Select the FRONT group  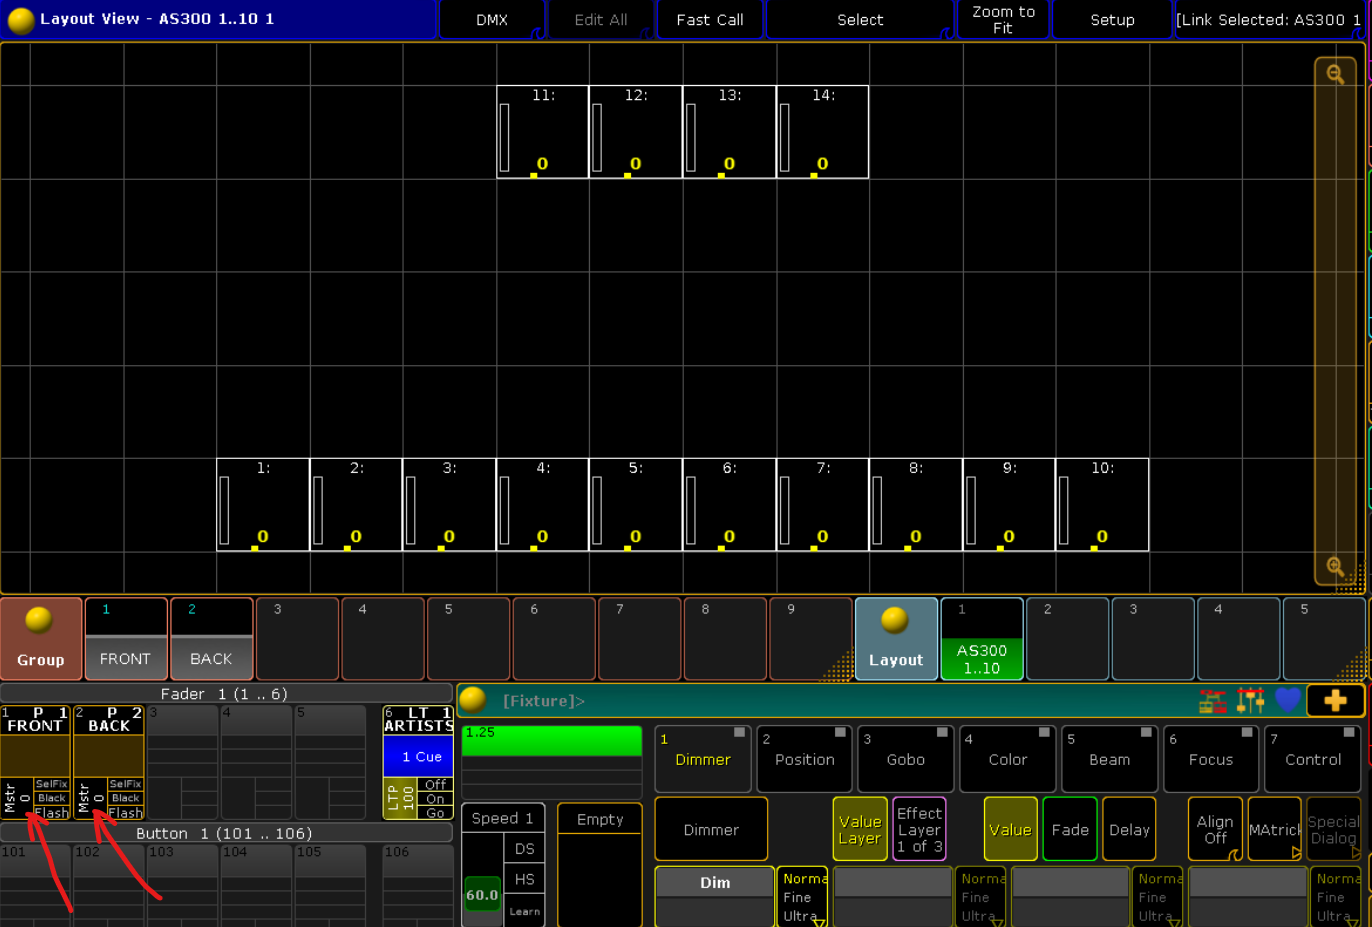(126, 639)
